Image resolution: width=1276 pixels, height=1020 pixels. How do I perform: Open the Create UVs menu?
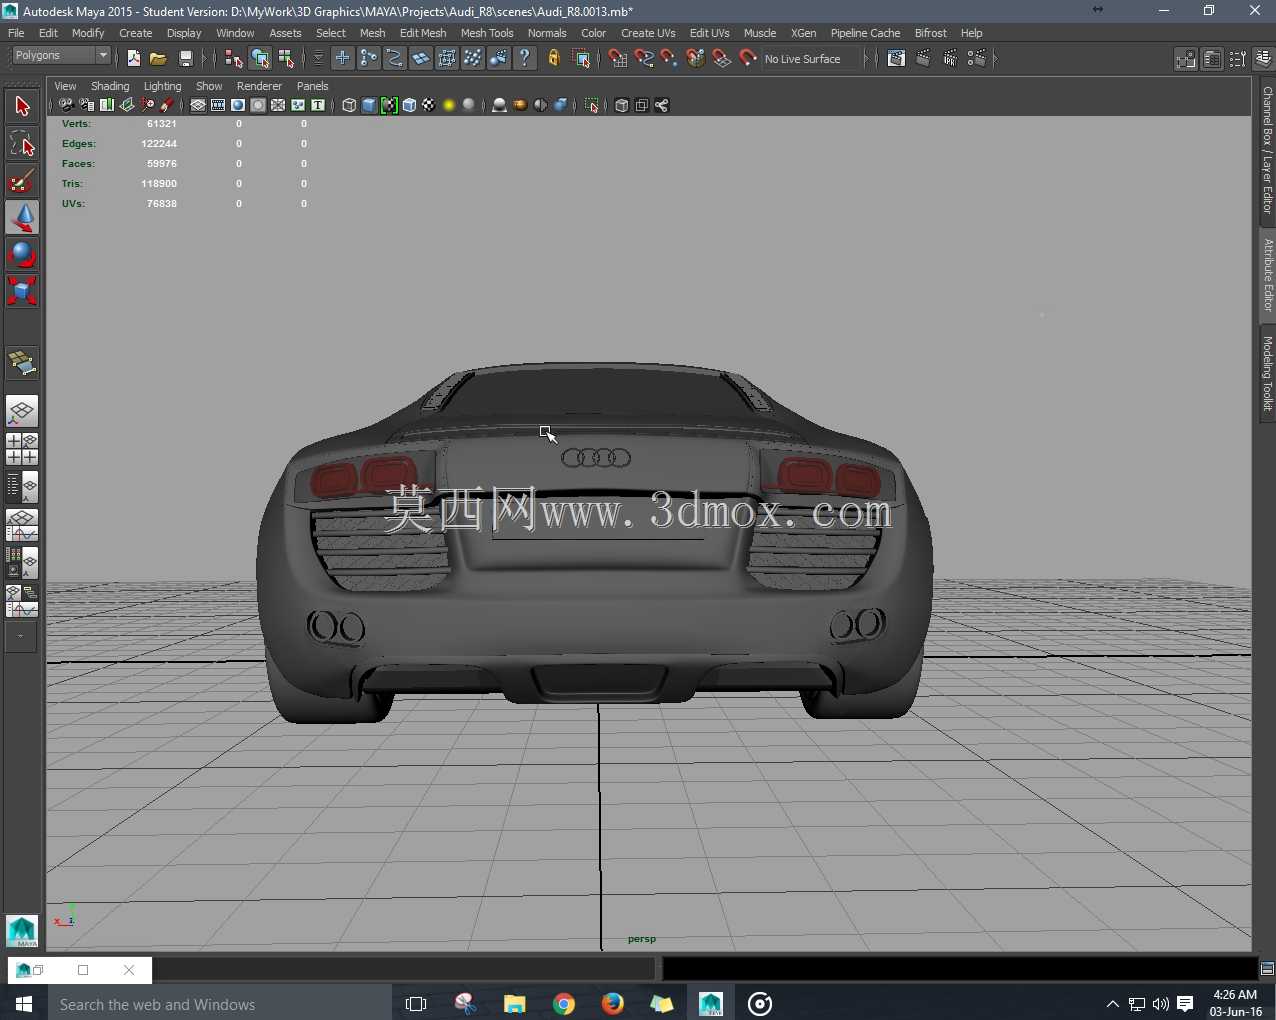(x=648, y=33)
